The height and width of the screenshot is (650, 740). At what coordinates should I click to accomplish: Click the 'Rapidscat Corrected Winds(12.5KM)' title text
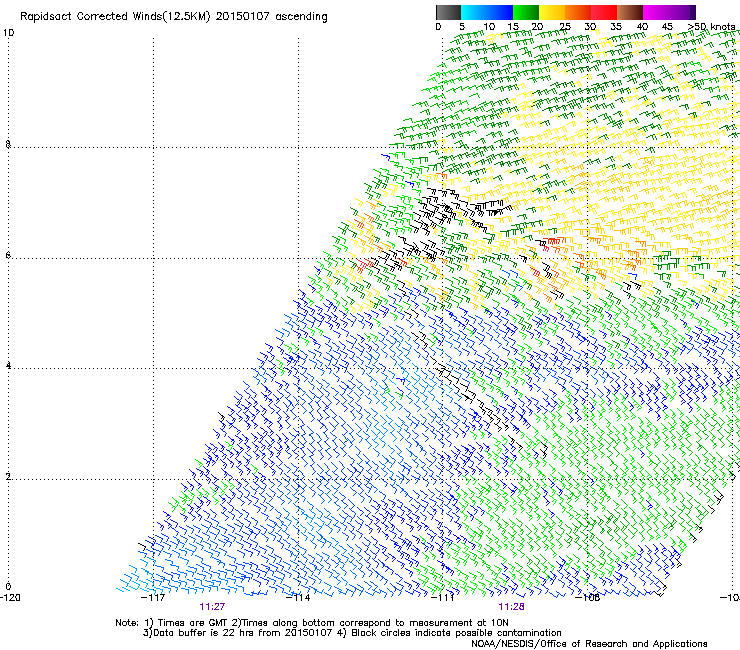tap(115, 17)
